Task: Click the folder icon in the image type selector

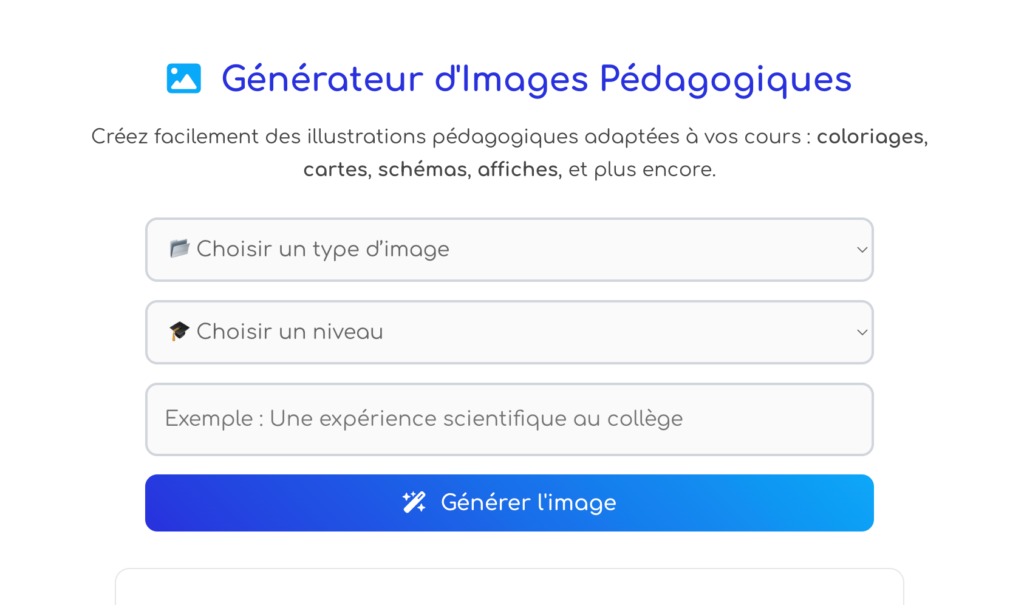Action: coord(180,249)
